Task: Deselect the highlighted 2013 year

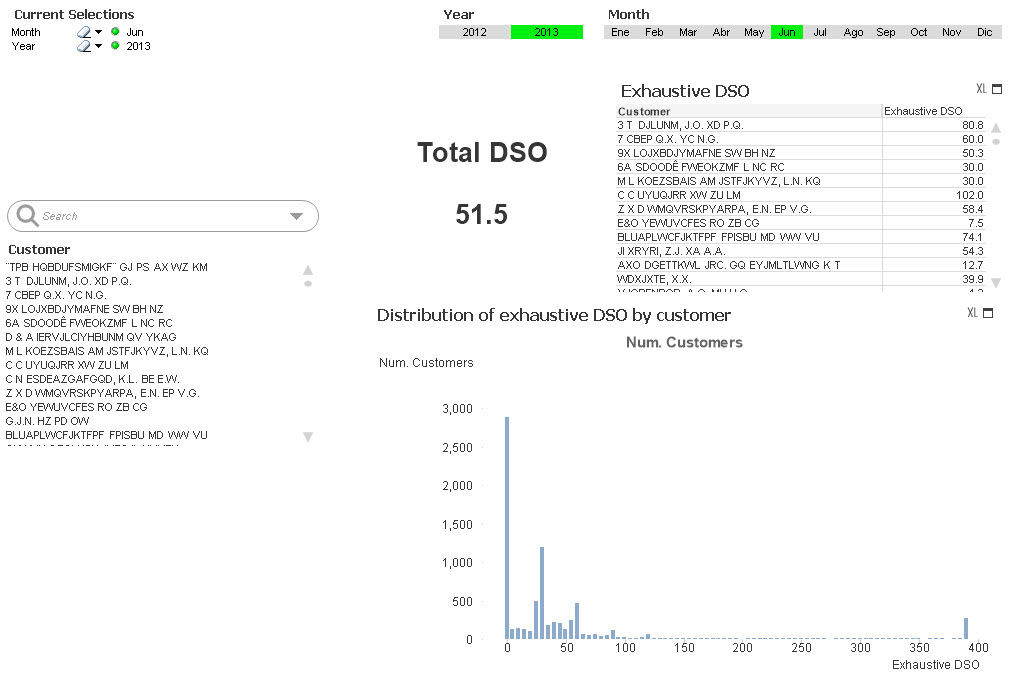Action: pyautogui.click(x=546, y=32)
